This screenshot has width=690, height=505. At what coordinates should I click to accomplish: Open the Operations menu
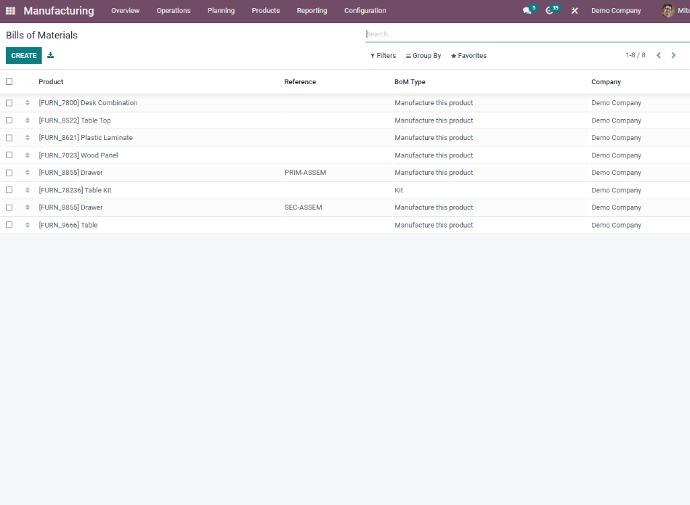pos(173,11)
